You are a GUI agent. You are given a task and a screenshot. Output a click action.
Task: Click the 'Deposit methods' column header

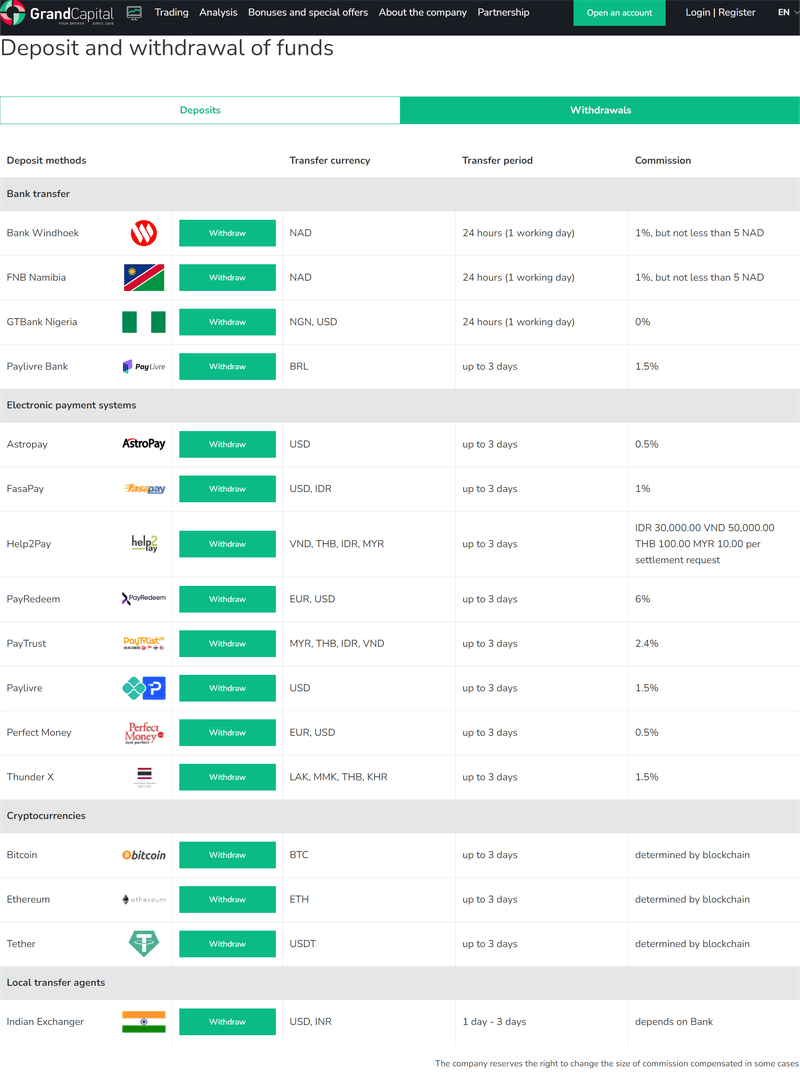tap(46, 161)
